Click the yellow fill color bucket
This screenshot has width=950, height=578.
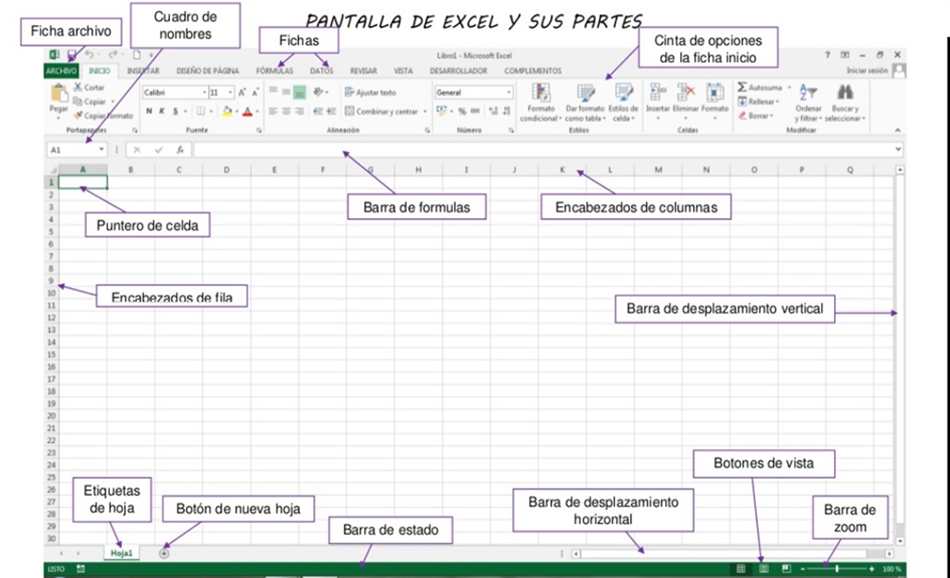[227, 111]
